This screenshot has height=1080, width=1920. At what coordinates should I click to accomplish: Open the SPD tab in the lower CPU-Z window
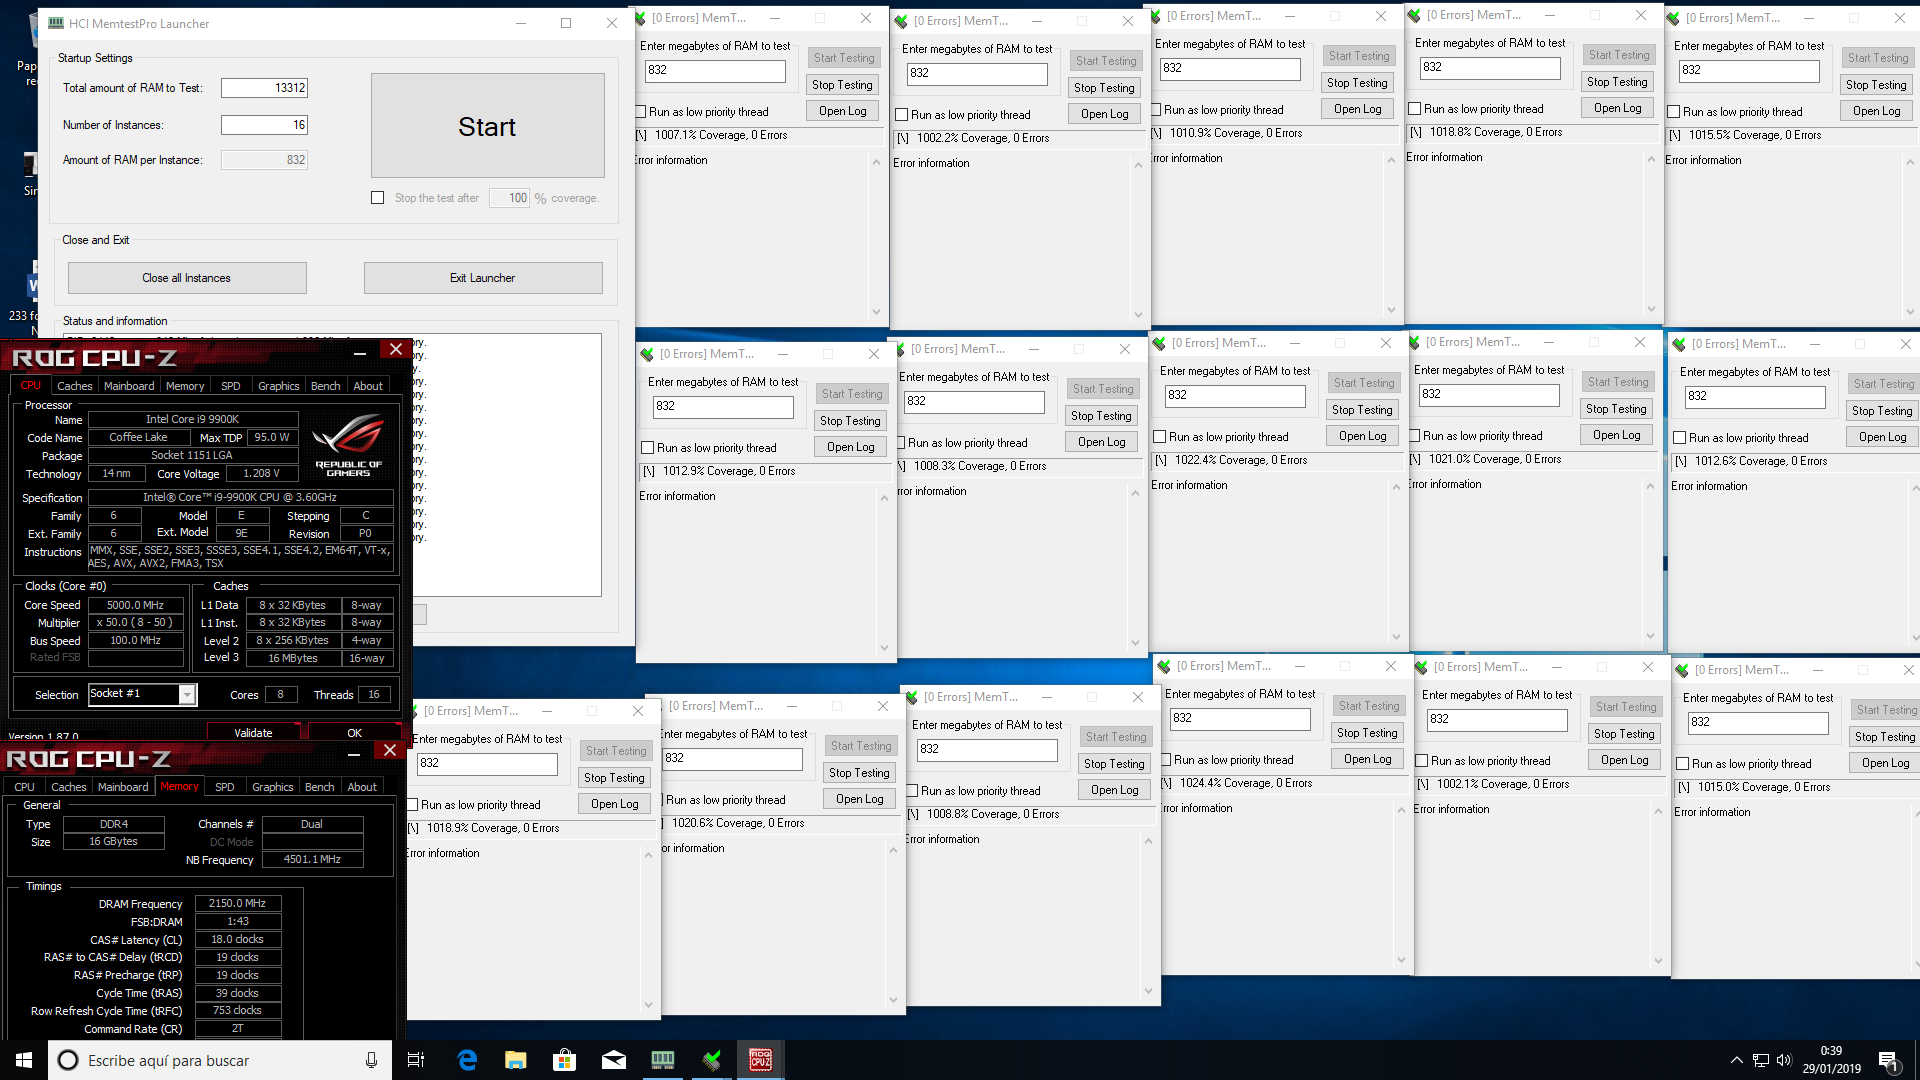pyautogui.click(x=225, y=787)
